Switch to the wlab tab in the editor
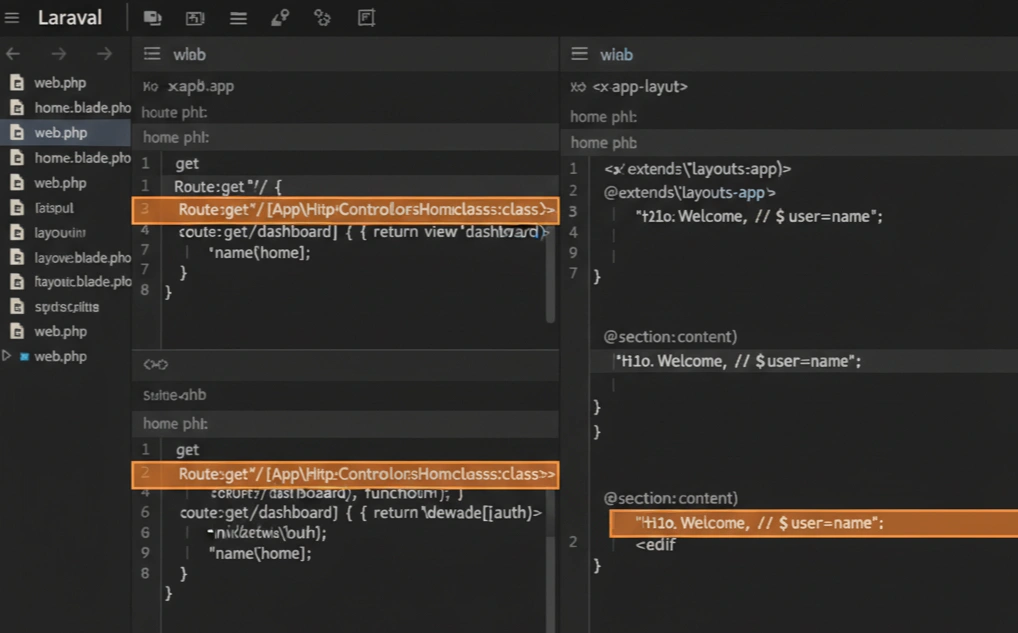 [190, 53]
